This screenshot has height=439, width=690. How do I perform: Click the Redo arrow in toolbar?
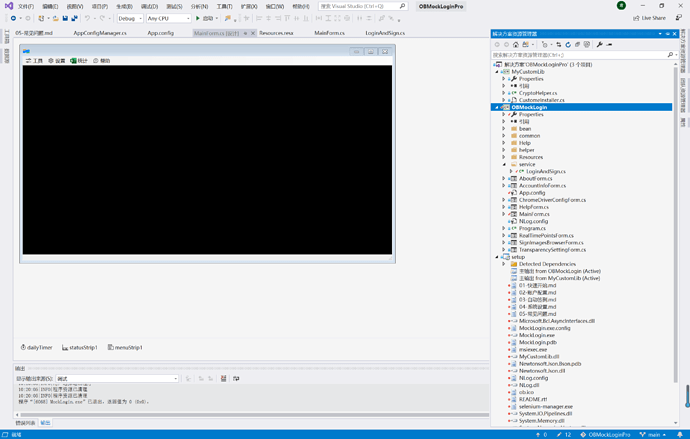pyautogui.click(x=102, y=18)
